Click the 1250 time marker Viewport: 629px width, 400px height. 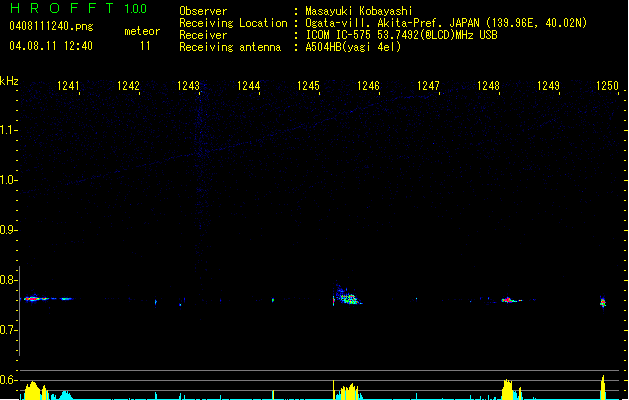pyautogui.click(x=607, y=86)
